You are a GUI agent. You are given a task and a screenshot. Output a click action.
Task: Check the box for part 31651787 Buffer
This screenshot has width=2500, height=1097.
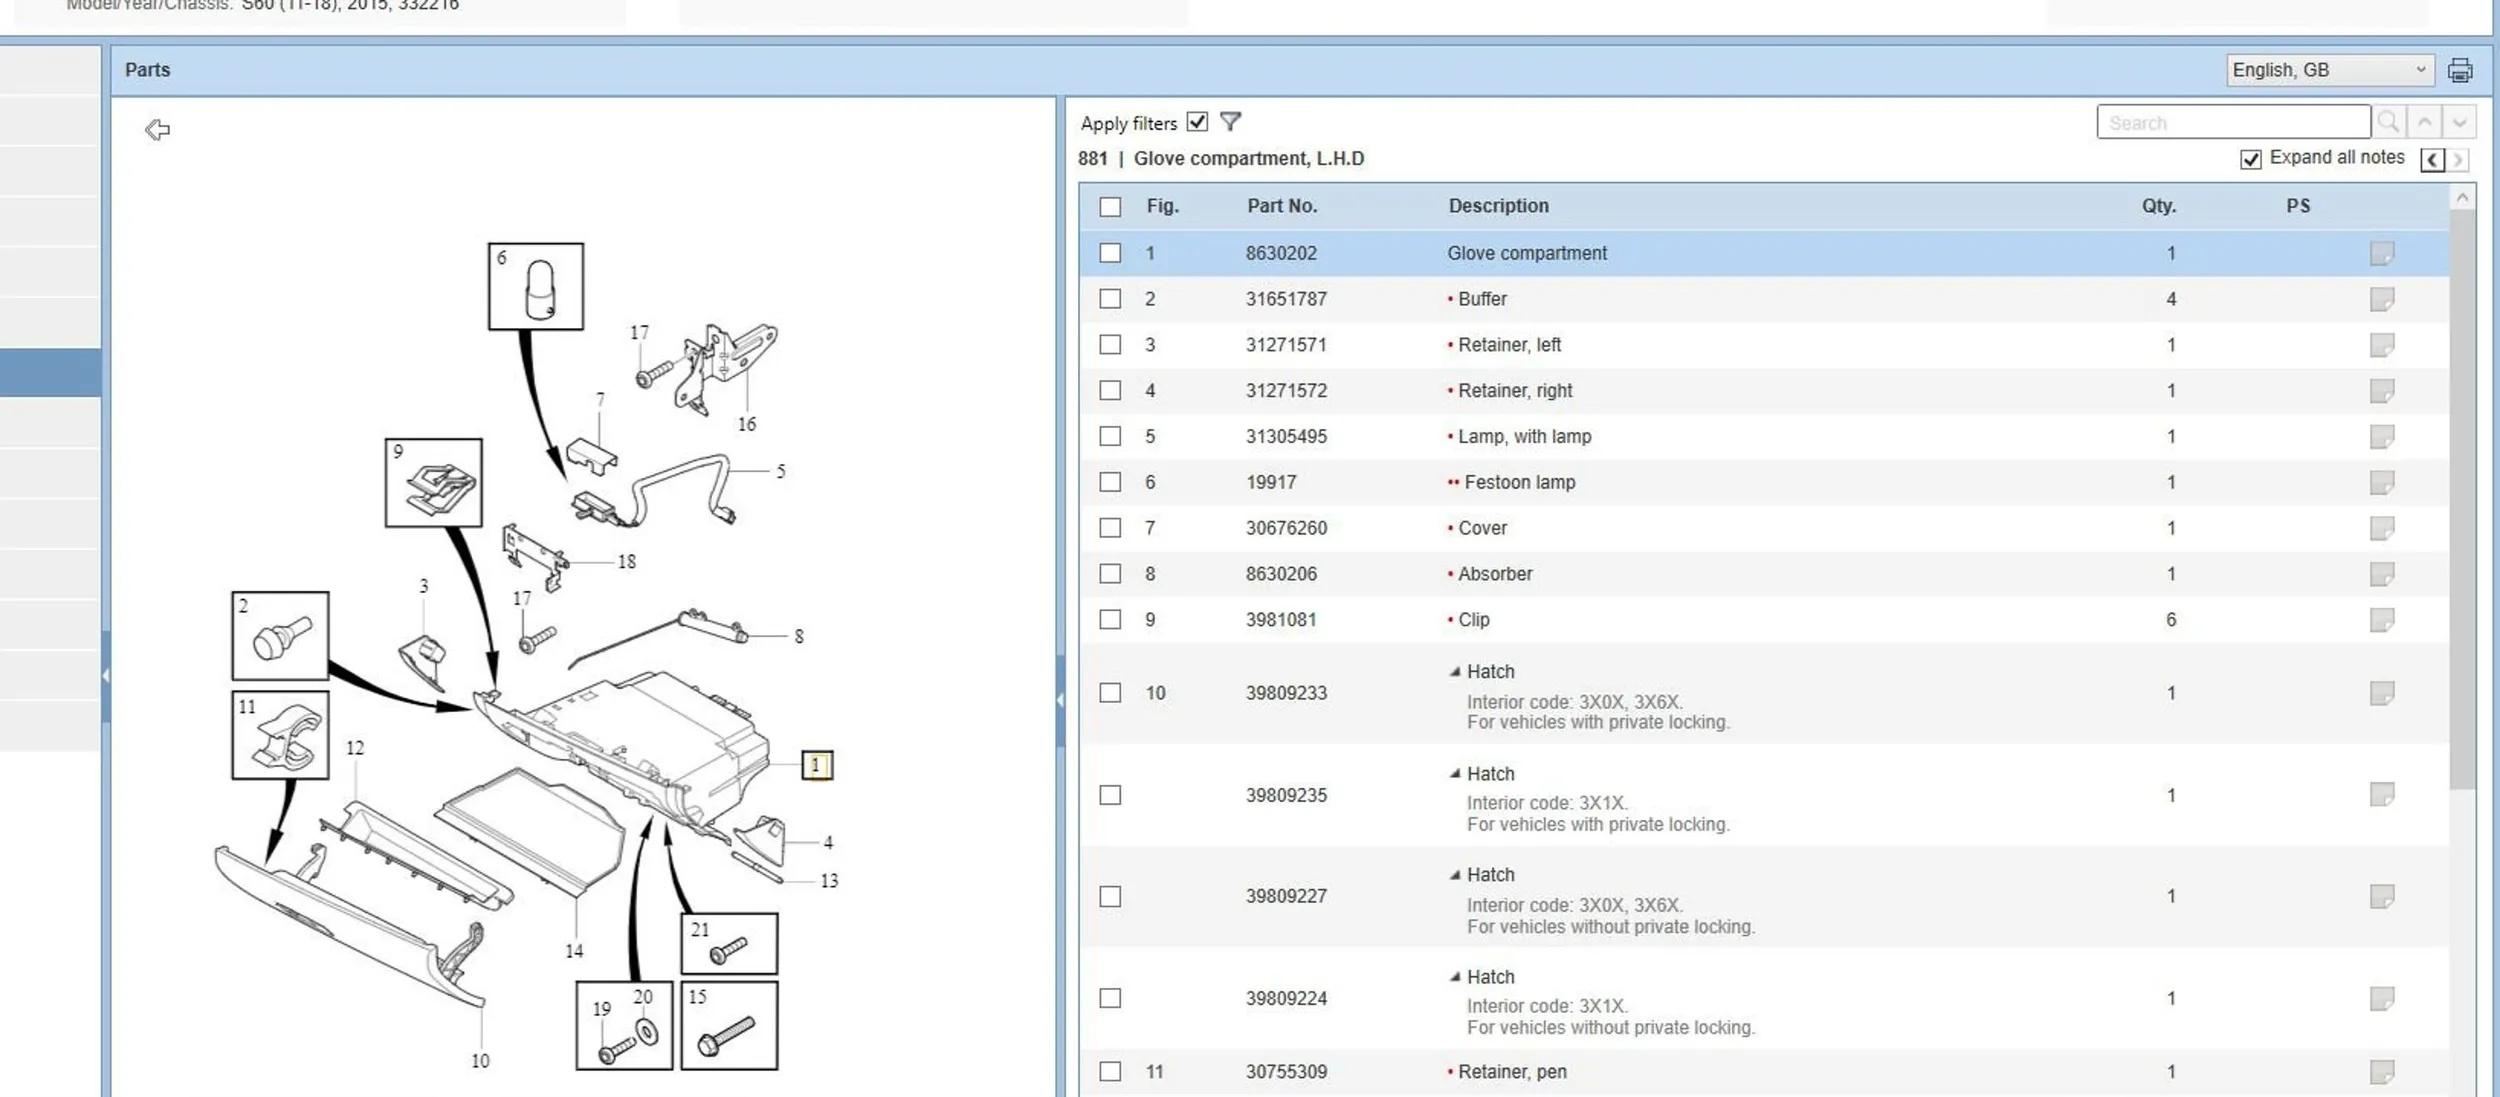click(1110, 299)
